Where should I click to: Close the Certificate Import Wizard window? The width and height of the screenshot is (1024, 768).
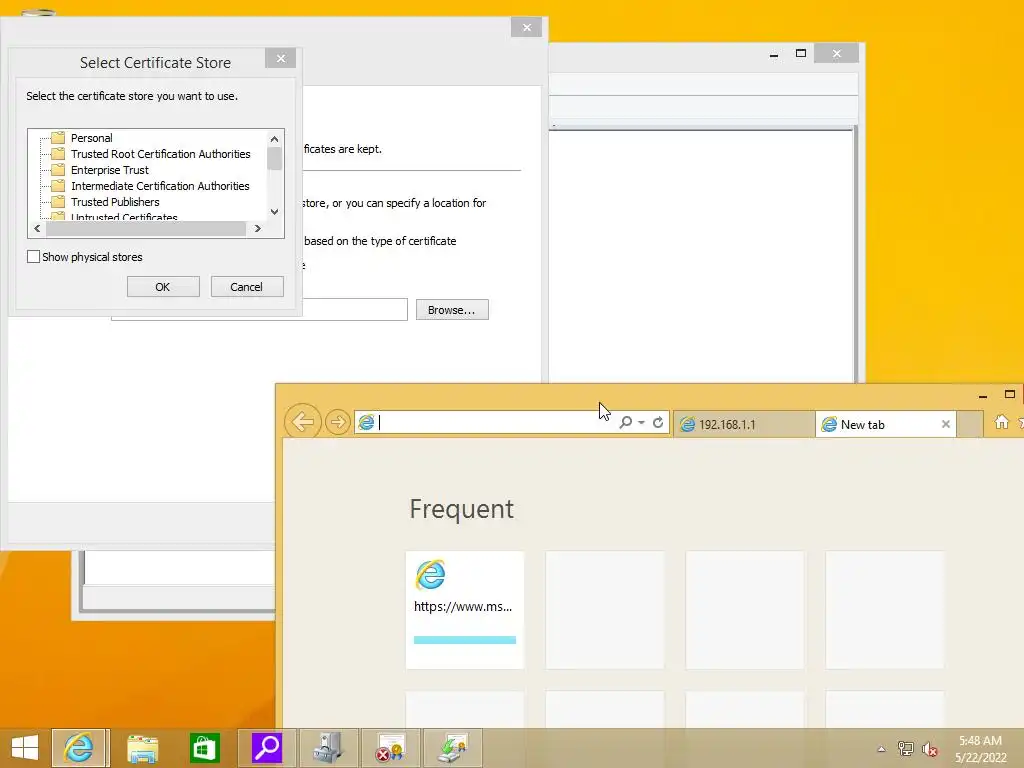click(x=526, y=27)
